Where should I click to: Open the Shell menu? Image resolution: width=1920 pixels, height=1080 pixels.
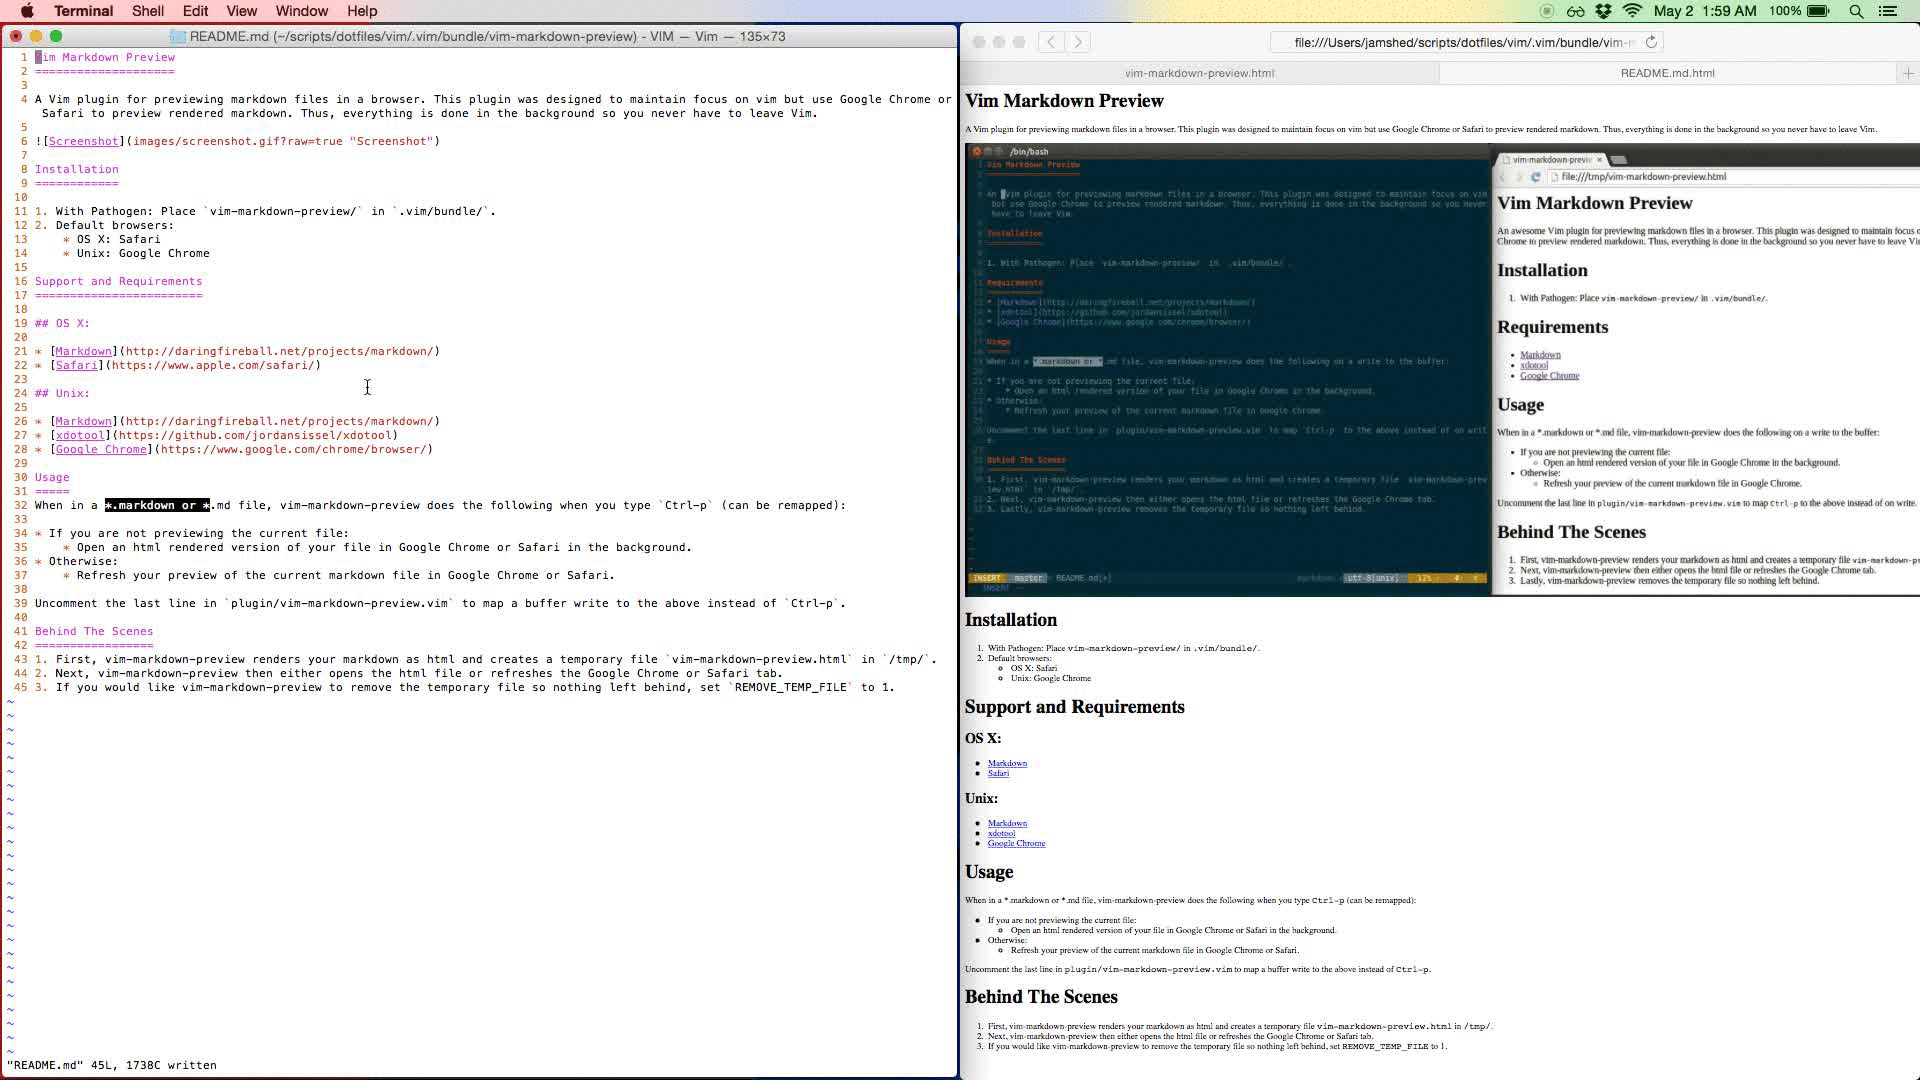[x=147, y=11]
